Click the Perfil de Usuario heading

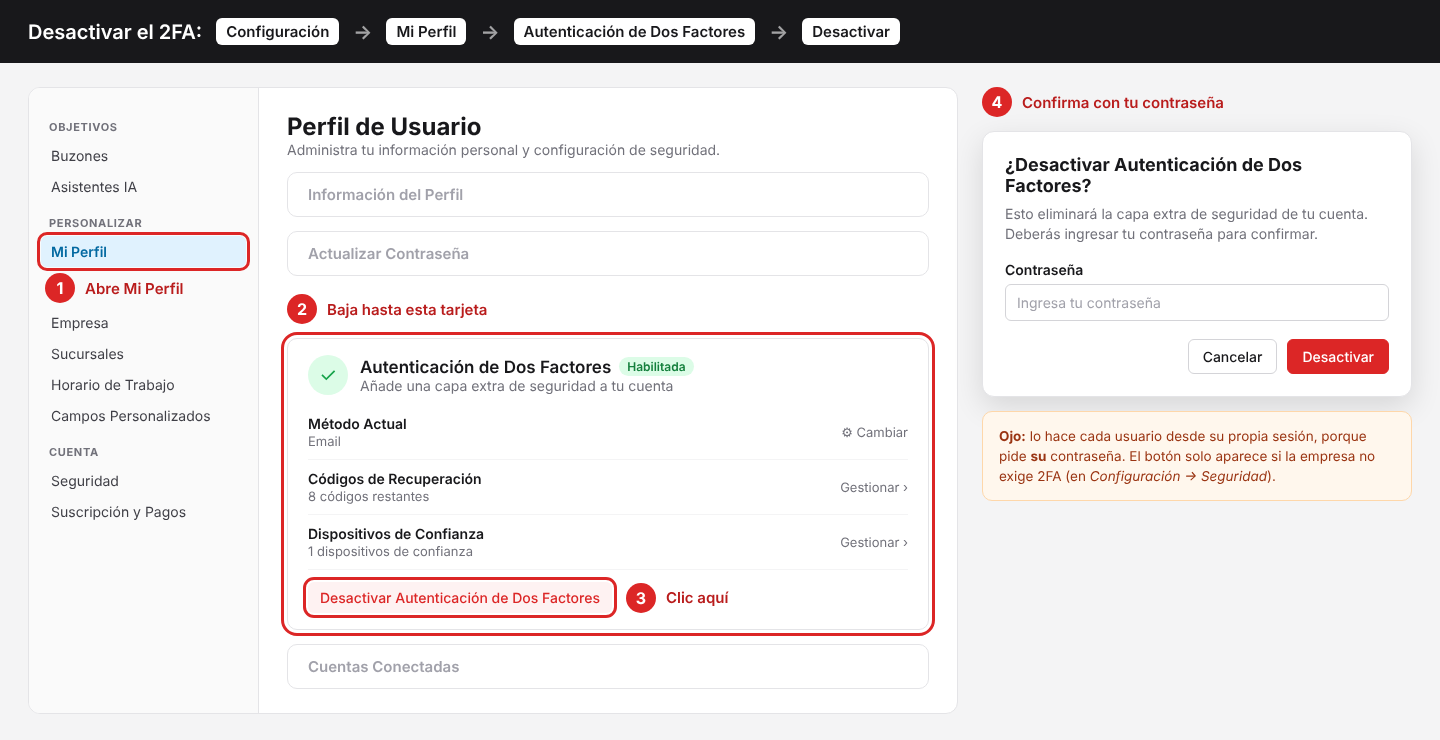(x=384, y=127)
